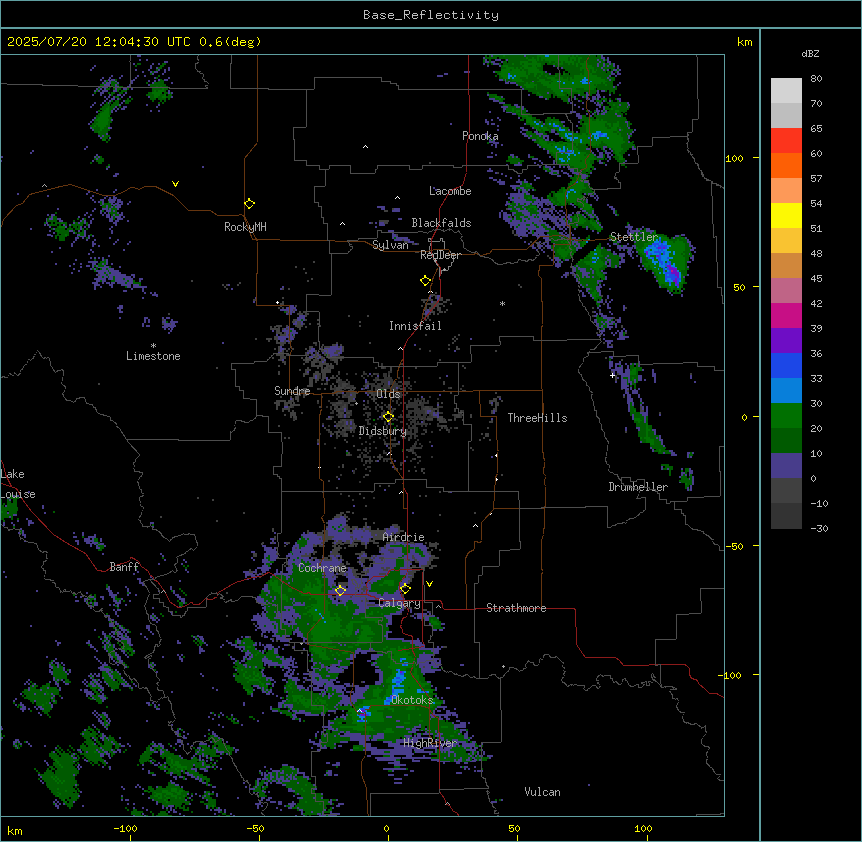Click the Banff label
Viewport: 862px width, 842px height.
[124, 567]
